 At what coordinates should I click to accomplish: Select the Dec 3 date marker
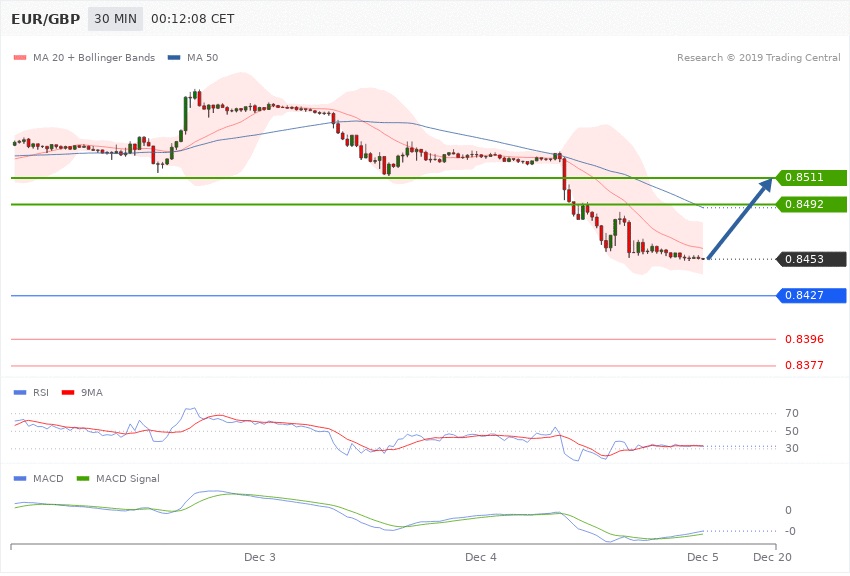point(260,556)
